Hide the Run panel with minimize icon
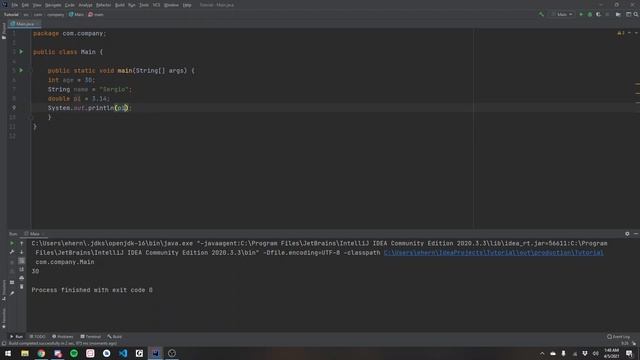The height and width of the screenshot is (360, 640). (636, 234)
